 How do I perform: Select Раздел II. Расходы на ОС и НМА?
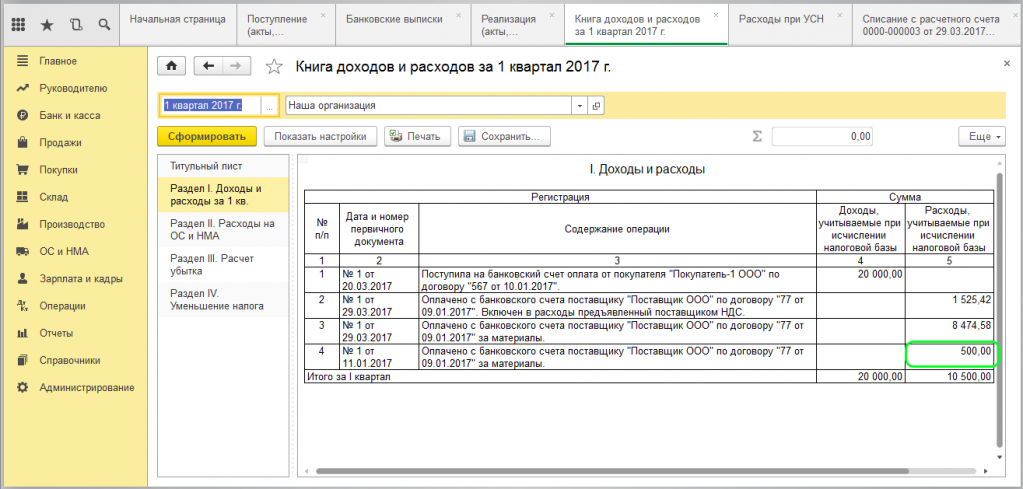[x=222, y=230]
